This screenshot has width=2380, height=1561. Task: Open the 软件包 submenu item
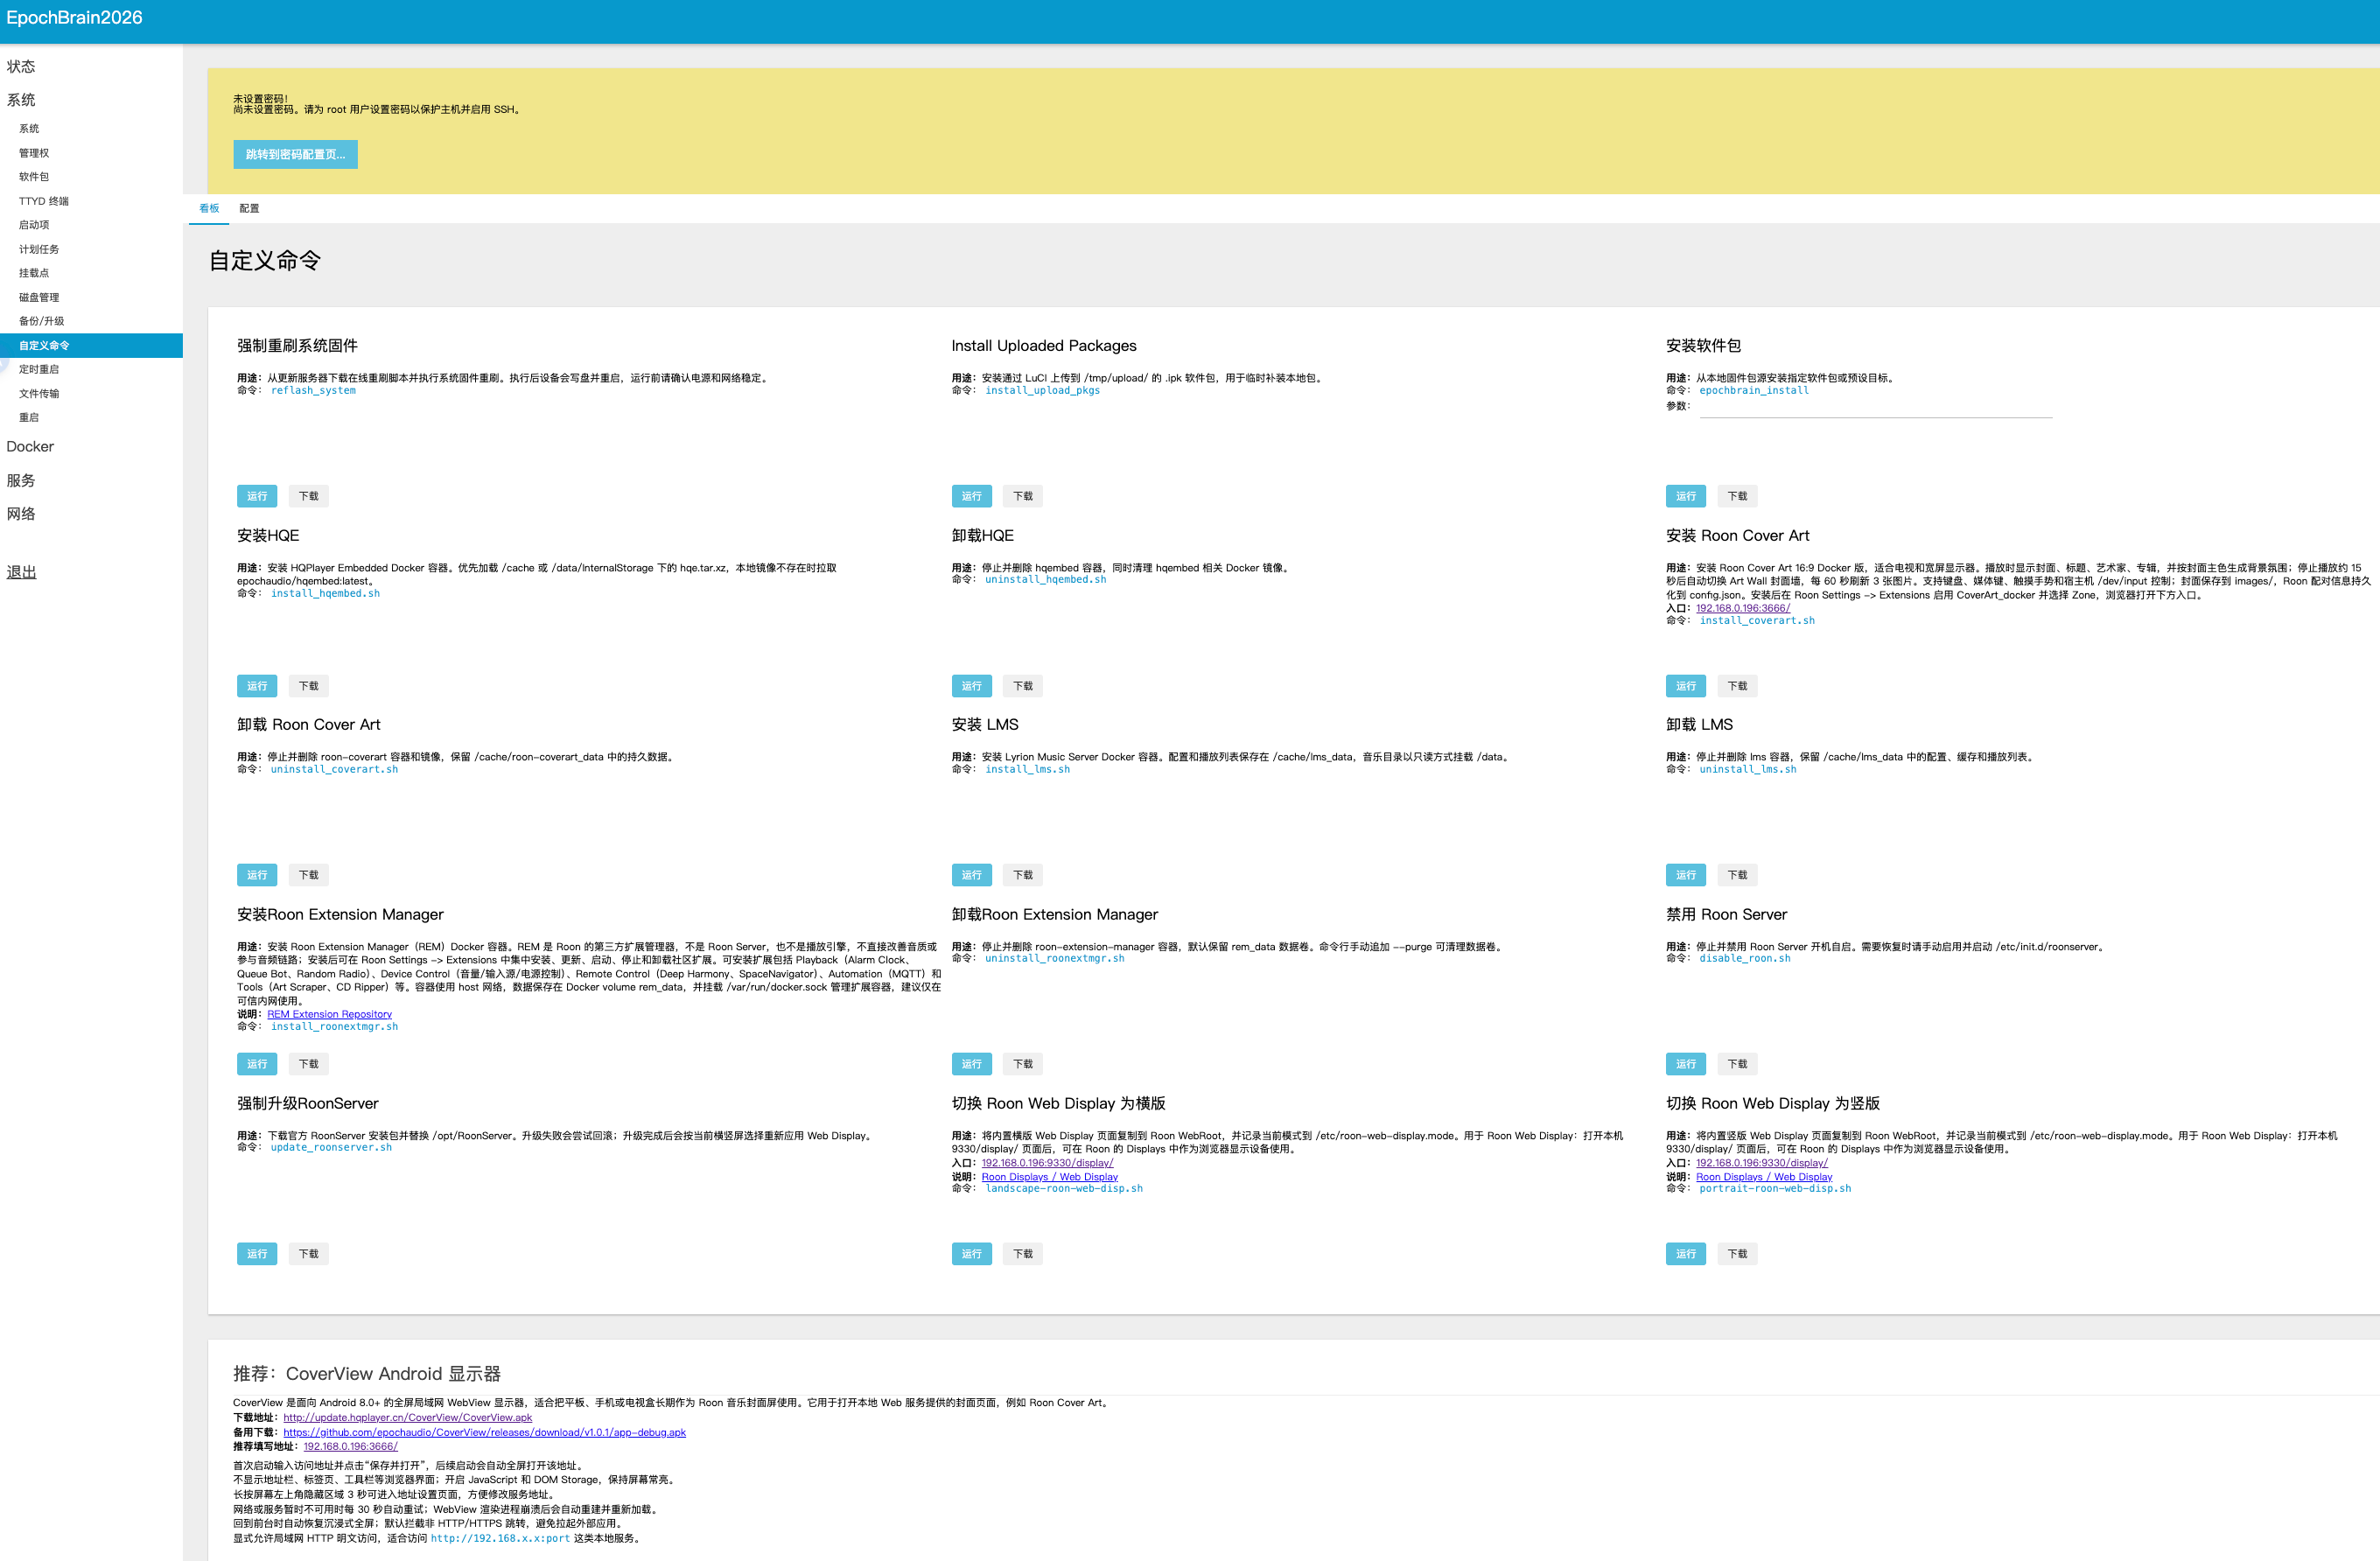pyautogui.click(x=34, y=177)
